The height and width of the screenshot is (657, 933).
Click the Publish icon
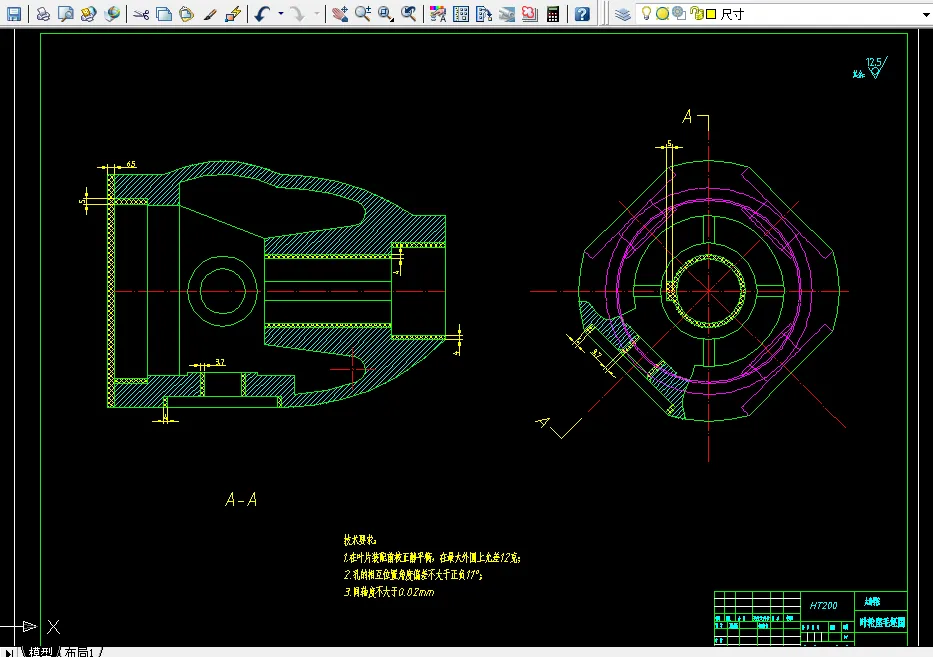pos(88,14)
